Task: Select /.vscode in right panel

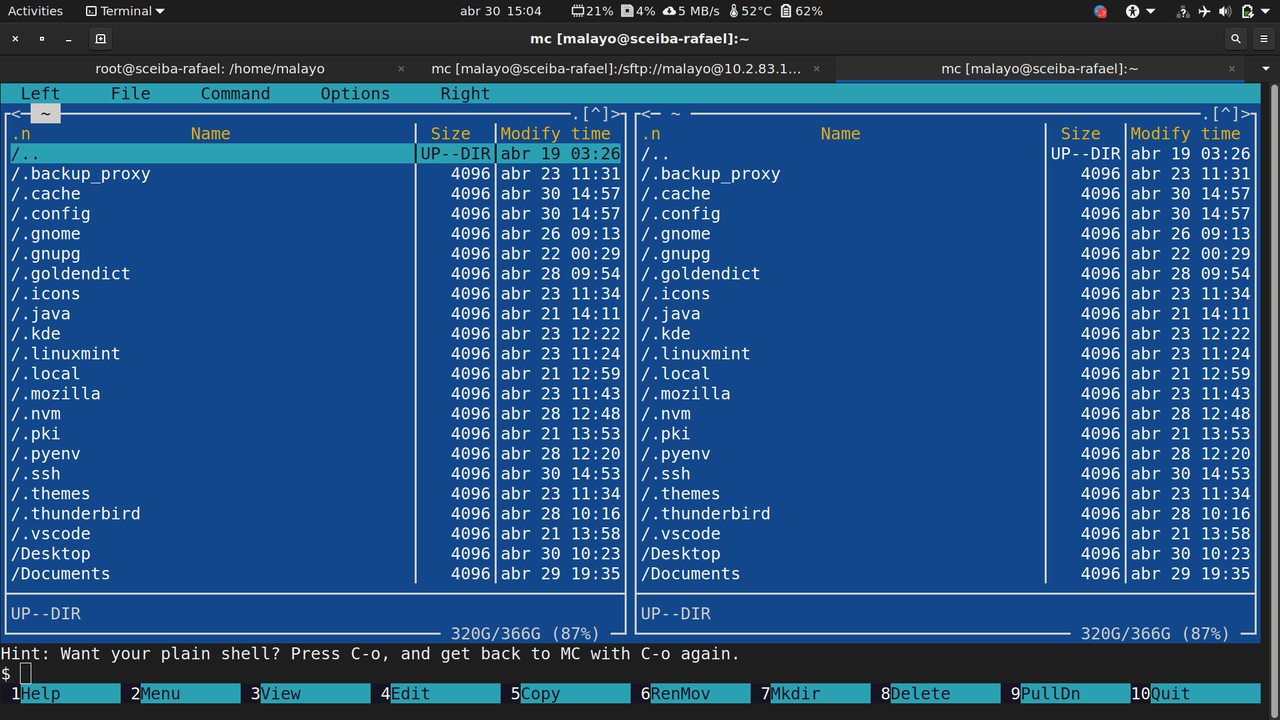Action: (945, 534)
